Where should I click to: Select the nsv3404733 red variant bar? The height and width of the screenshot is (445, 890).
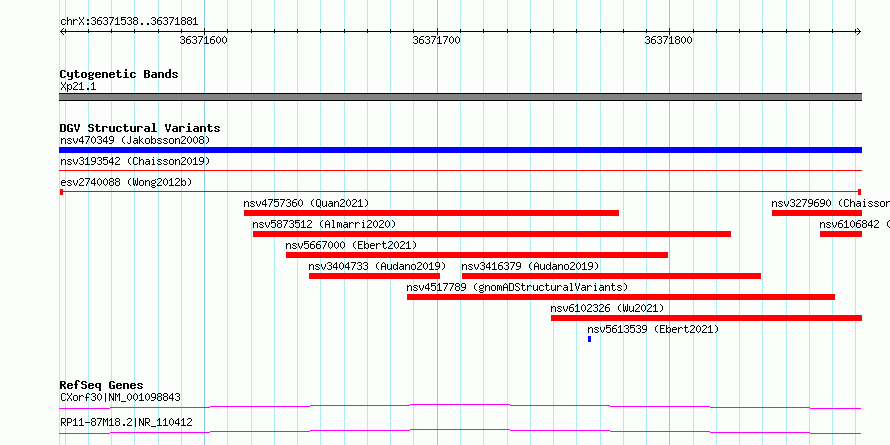pos(375,276)
